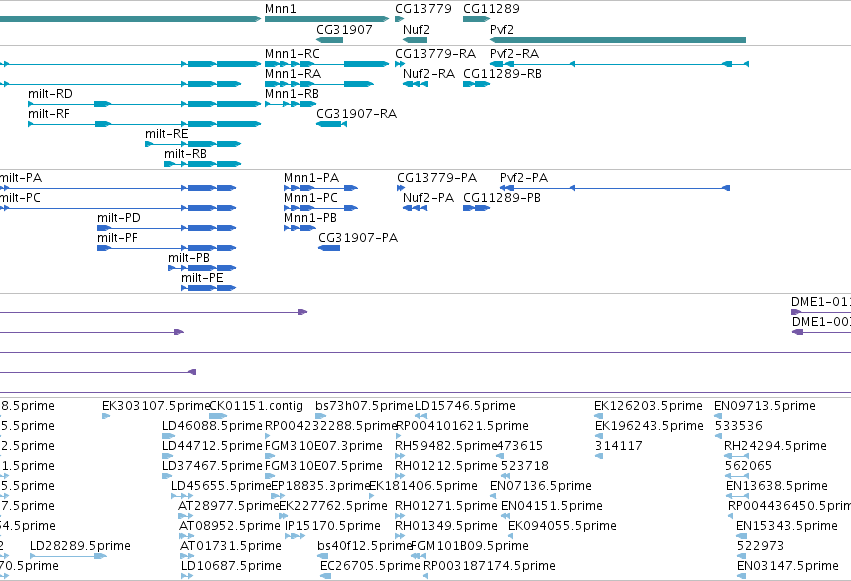Click EST EN13638.5prime
The width and height of the screenshot is (851, 581).
[x=777, y=486]
